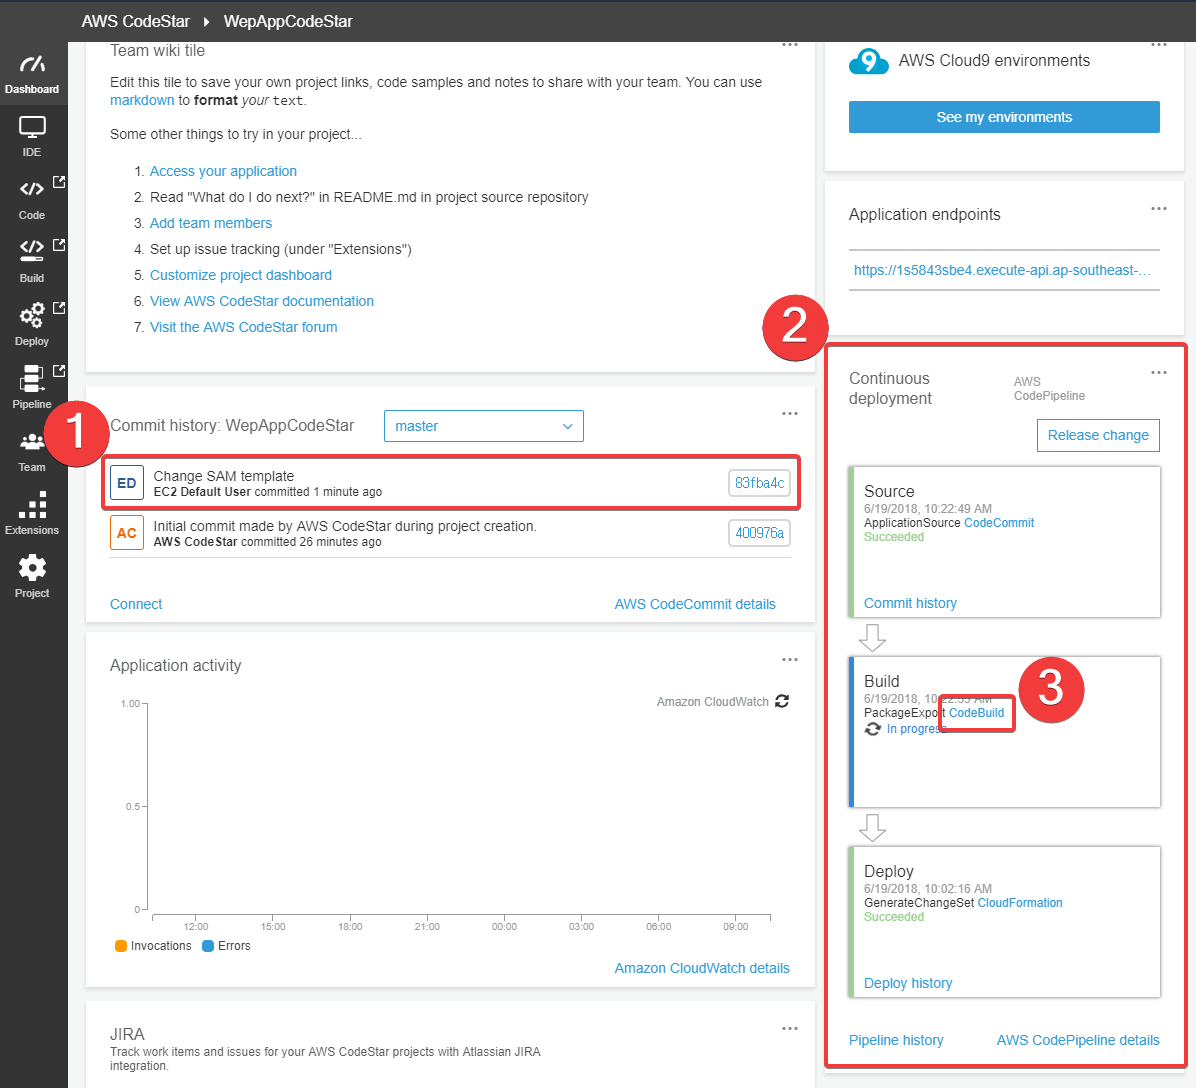Click the Release change button
This screenshot has width=1196, height=1088.
point(1098,435)
